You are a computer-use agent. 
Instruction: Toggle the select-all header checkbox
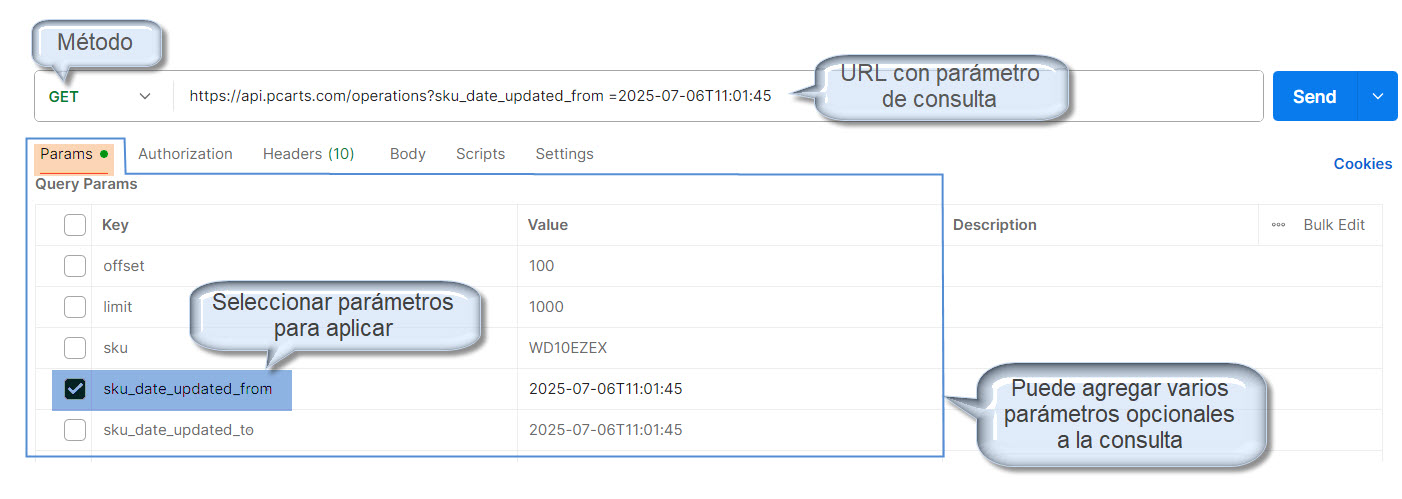(75, 225)
